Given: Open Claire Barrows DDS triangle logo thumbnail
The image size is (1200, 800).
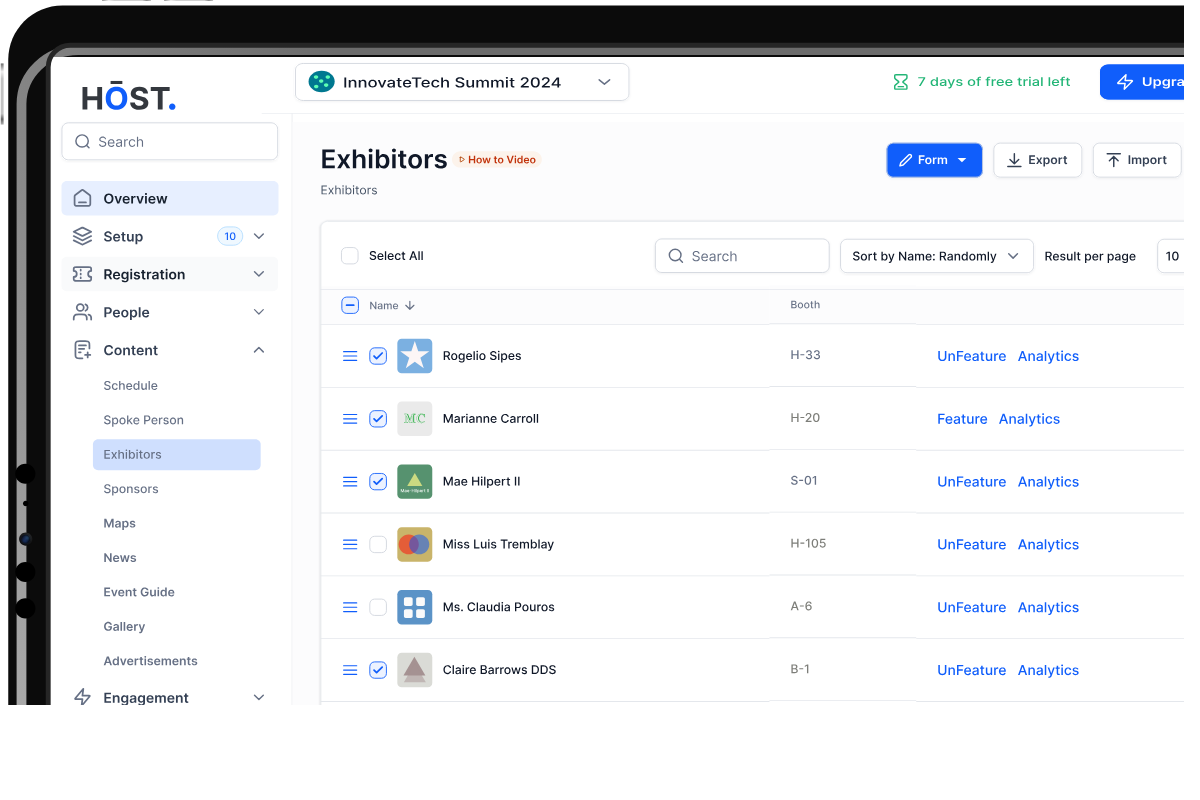Looking at the screenshot, I should point(415,670).
